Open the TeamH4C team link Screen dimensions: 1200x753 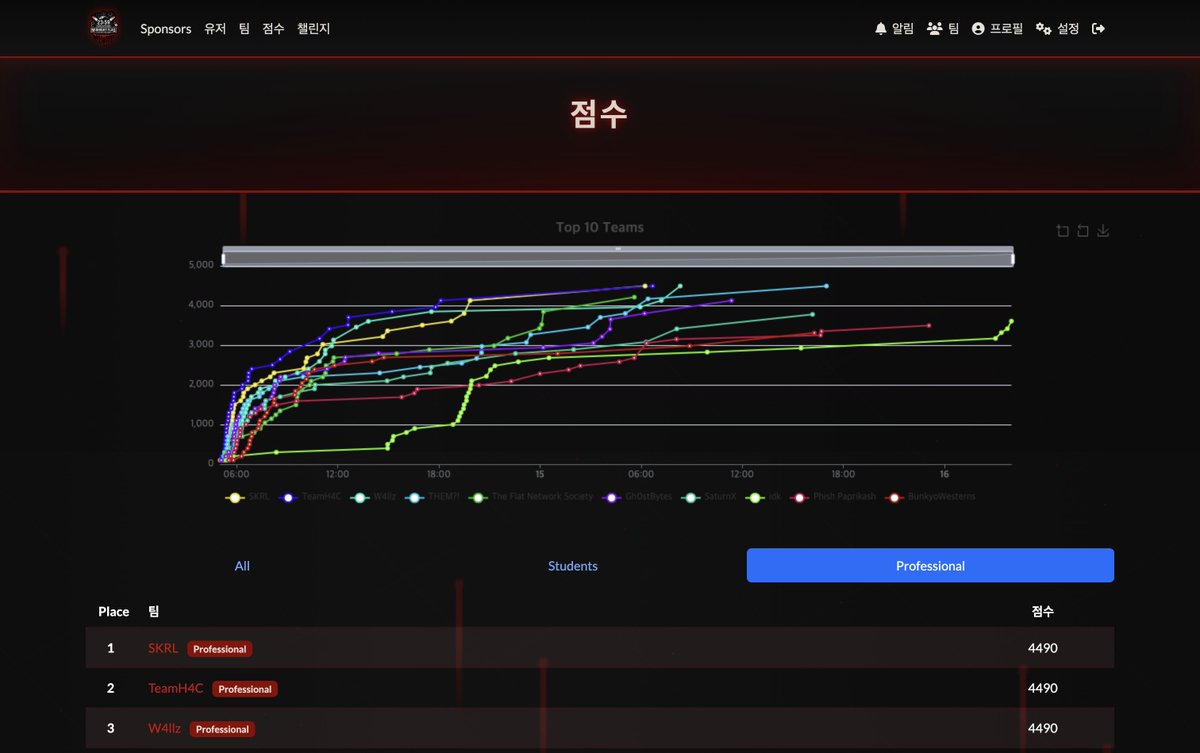point(175,688)
